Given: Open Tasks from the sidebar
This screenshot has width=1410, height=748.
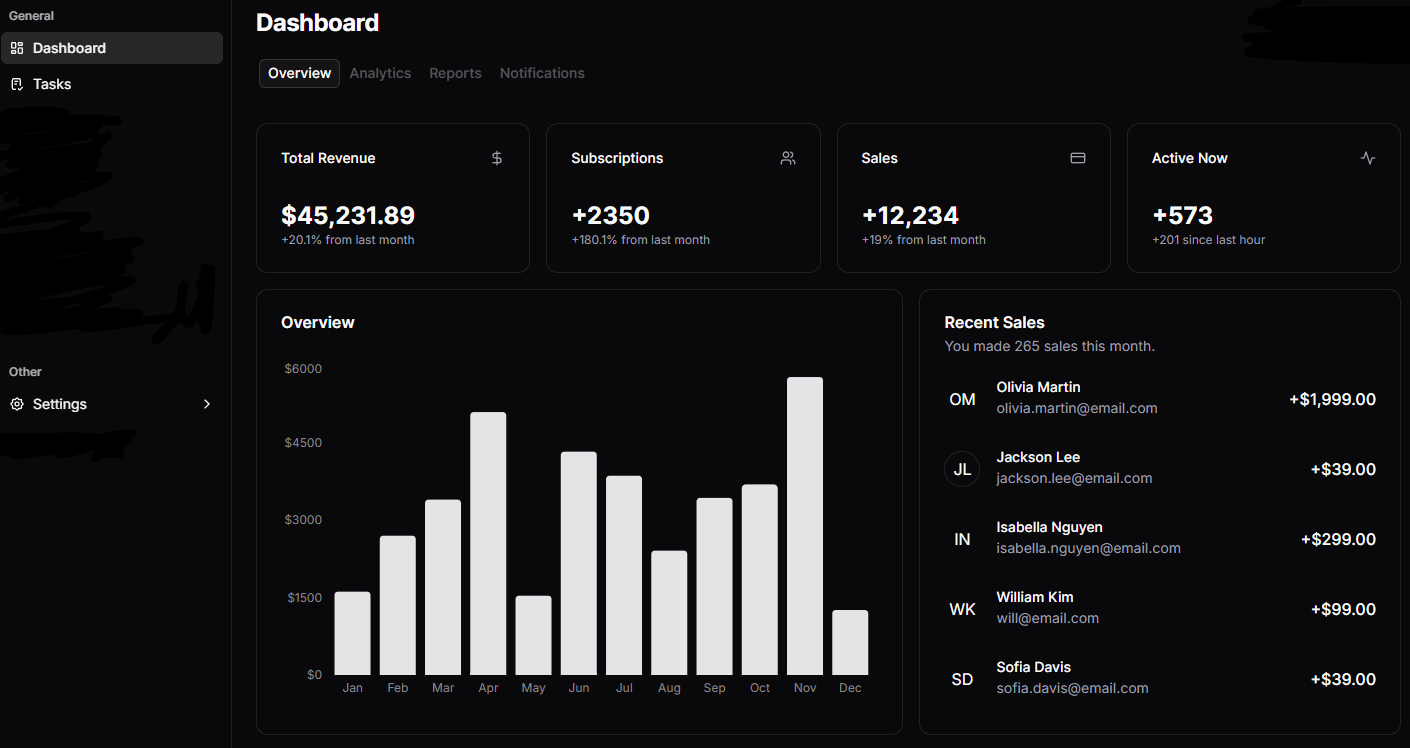Looking at the screenshot, I should pyautogui.click(x=52, y=84).
